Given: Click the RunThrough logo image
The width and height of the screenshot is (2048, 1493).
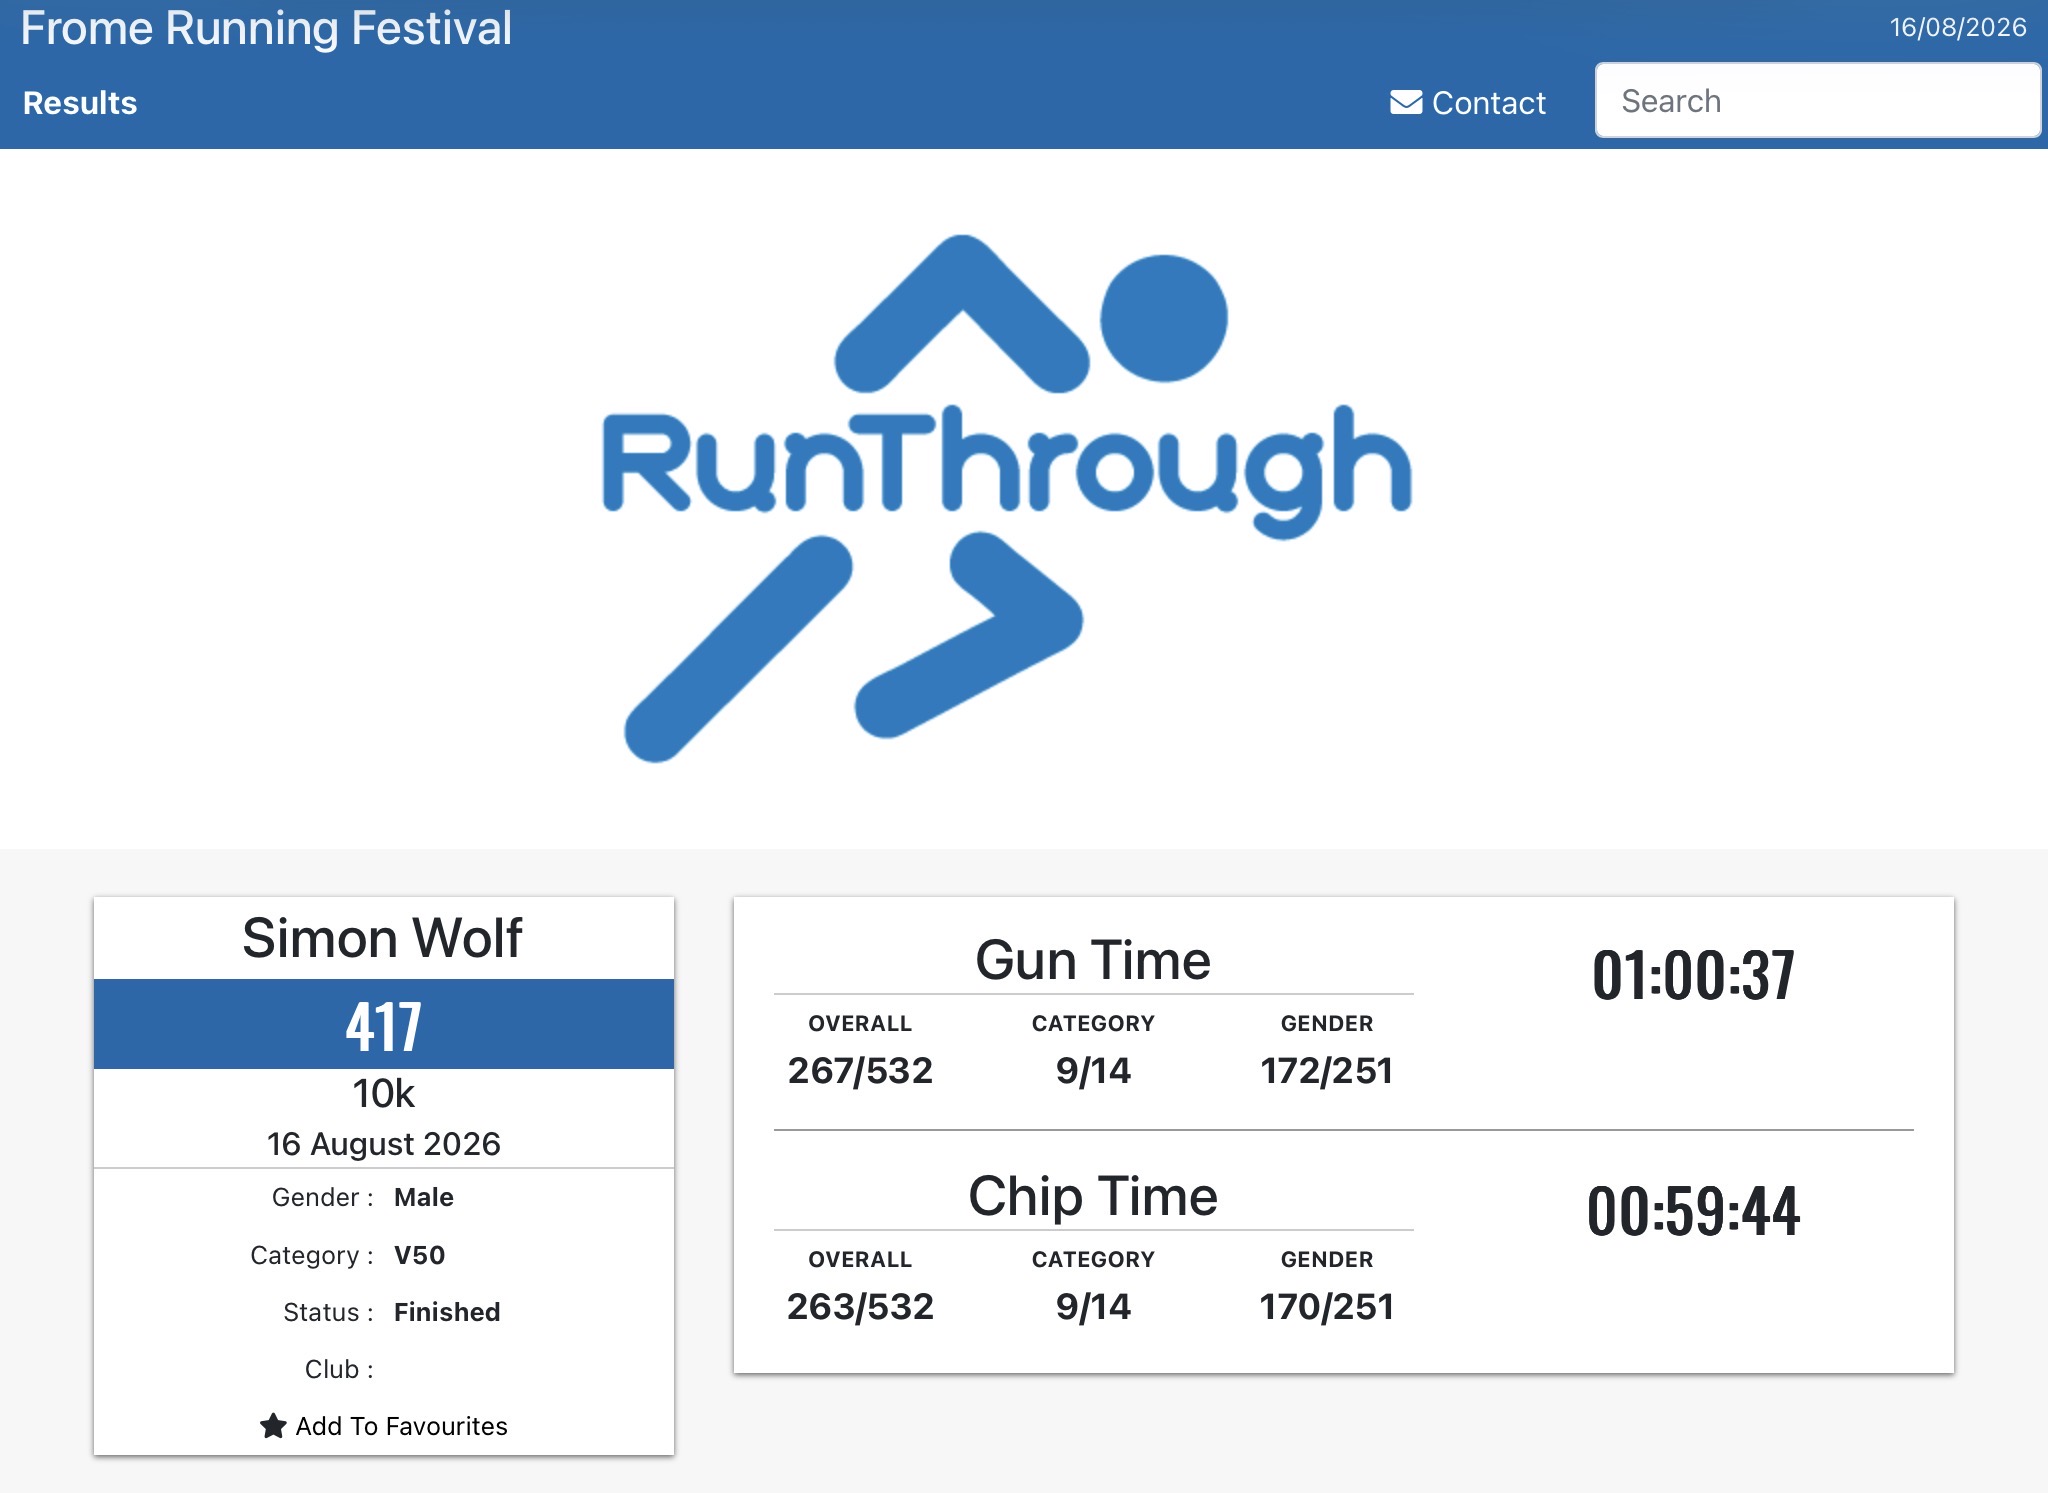Looking at the screenshot, I should (1007, 498).
